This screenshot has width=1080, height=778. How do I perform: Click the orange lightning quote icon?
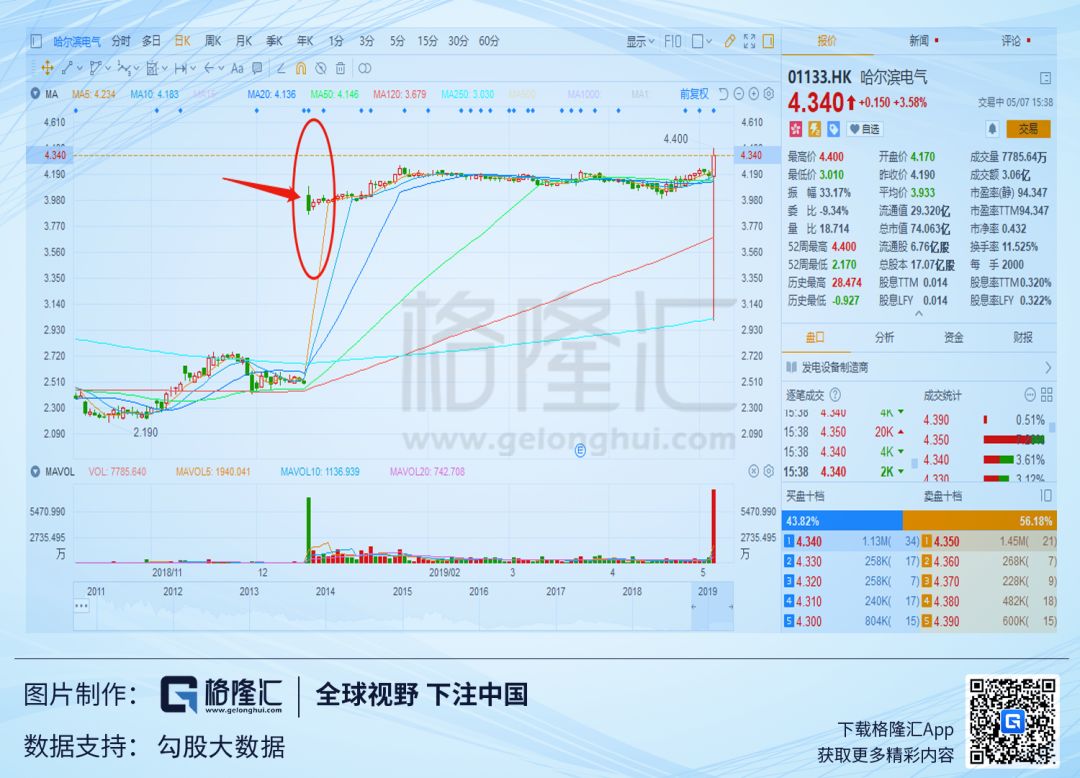(815, 129)
